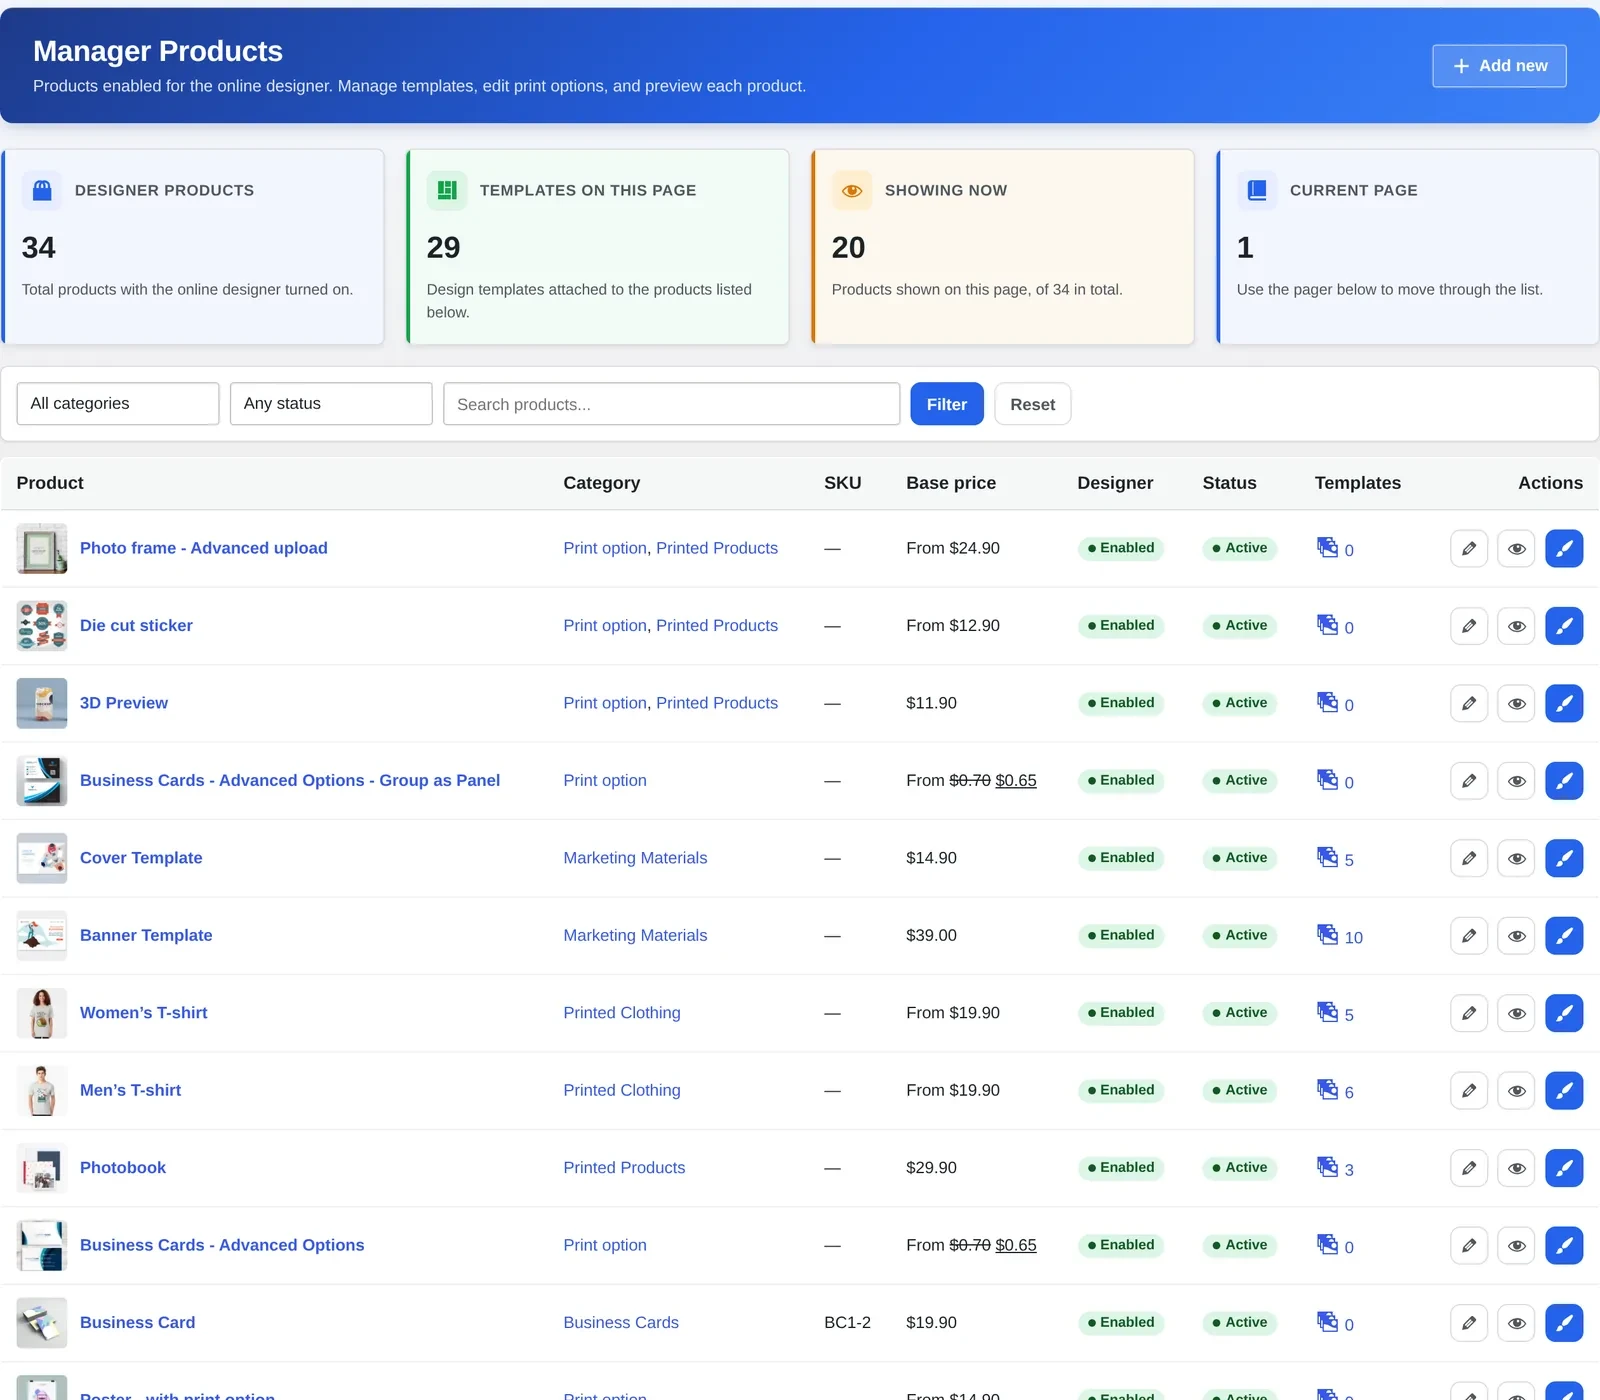Open the Any status dropdown
The image size is (1600, 1400).
[331, 404]
